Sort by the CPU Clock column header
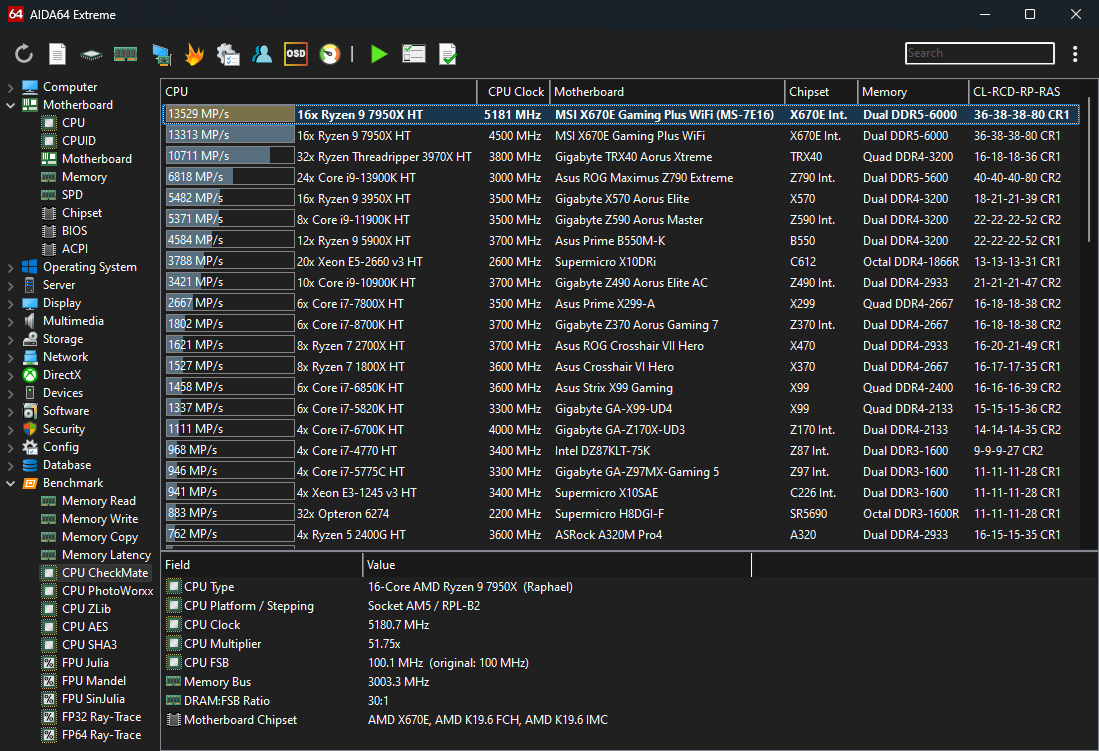The image size is (1099, 751). coord(514,92)
